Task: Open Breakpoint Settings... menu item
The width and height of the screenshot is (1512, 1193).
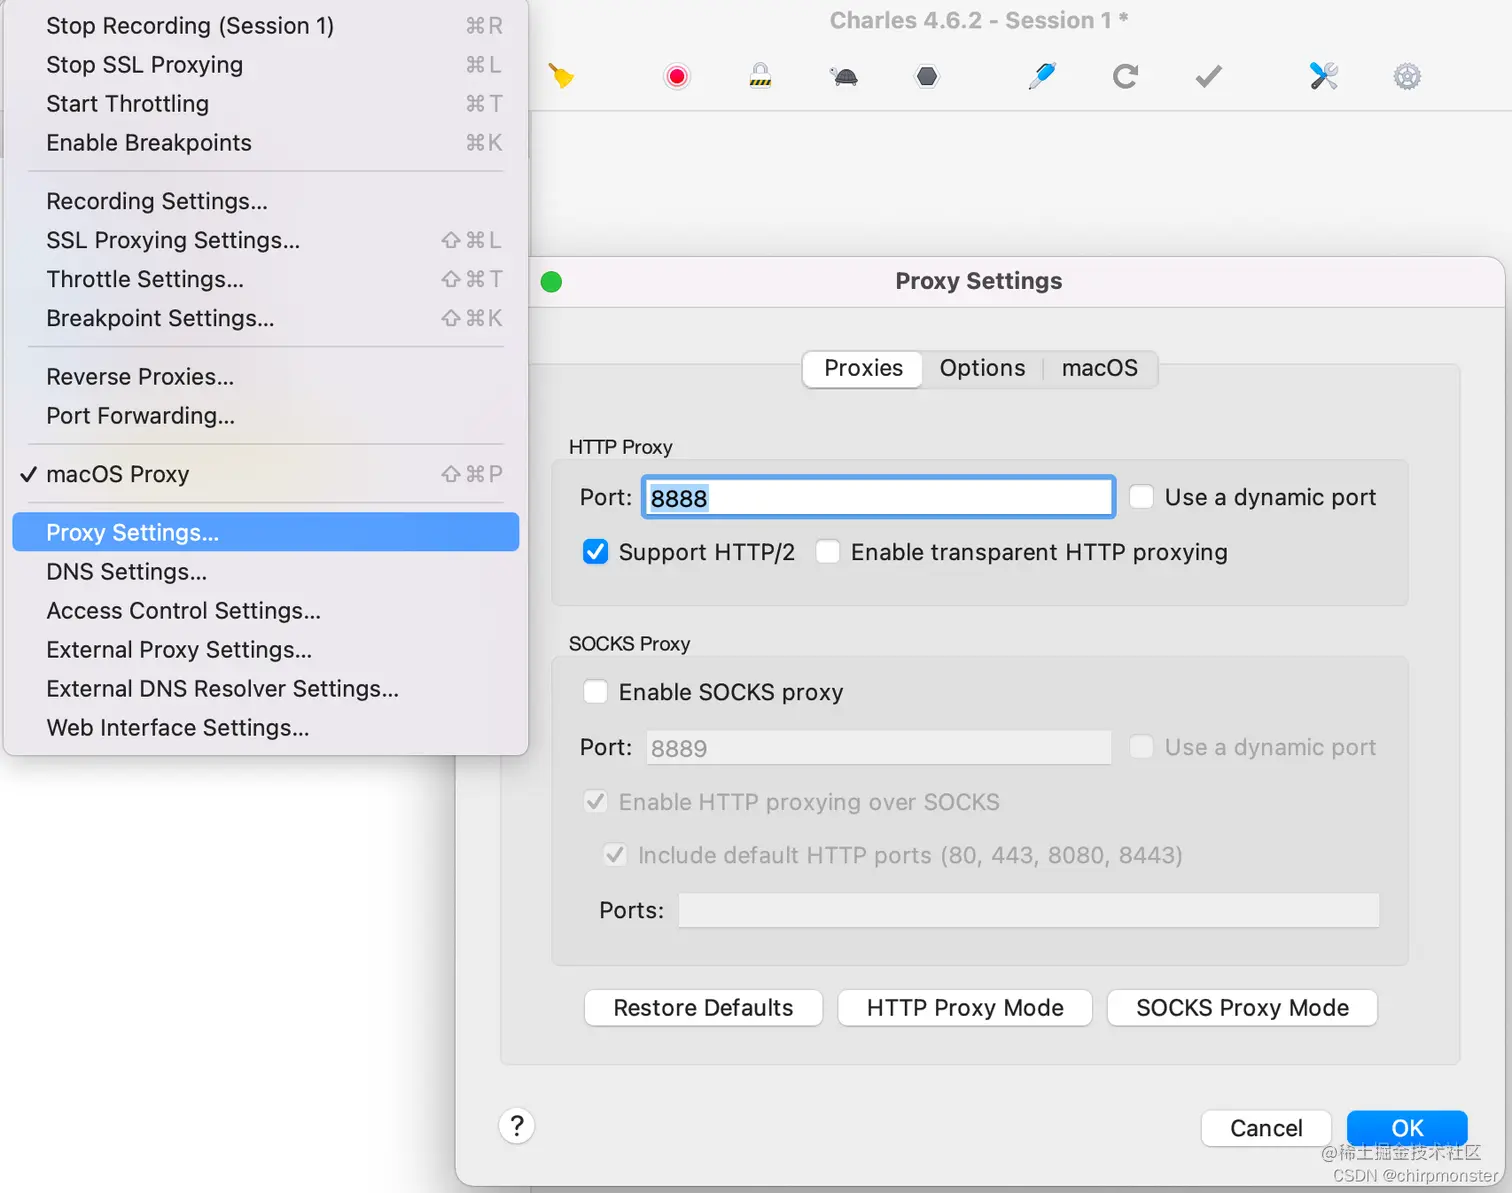Action: coord(266,318)
